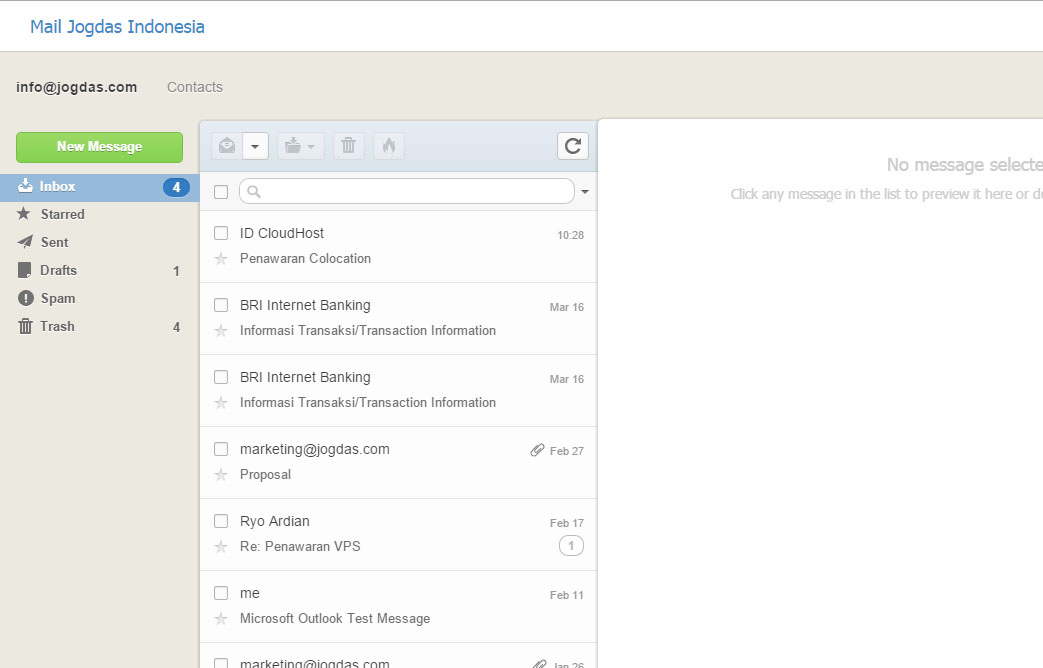Image resolution: width=1043 pixels, height=668 pixels.
Task: Star the ID CloudHost message
Action: (x=221, y=259)
